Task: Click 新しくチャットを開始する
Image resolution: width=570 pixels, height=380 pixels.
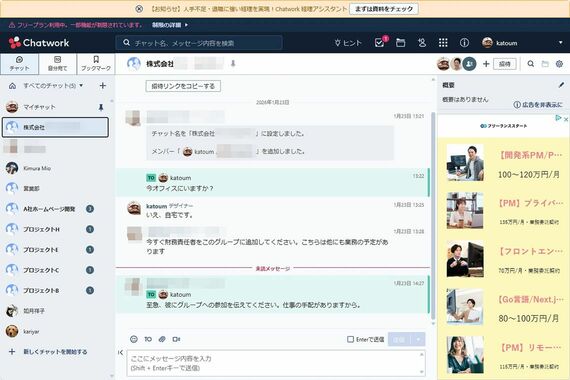Action: pyautogui.click(x=48, y=352)
